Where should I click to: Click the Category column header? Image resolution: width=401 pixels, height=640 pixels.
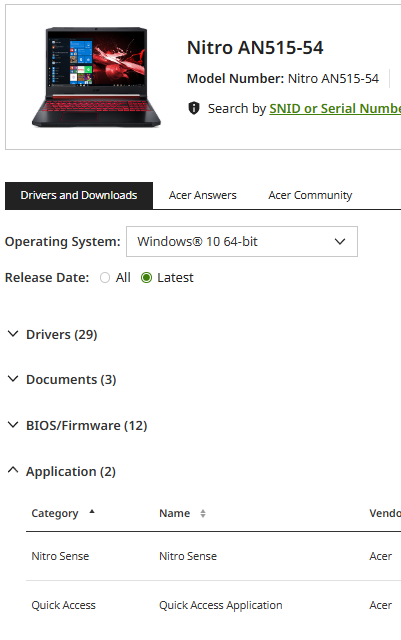(x=55, y=513)
